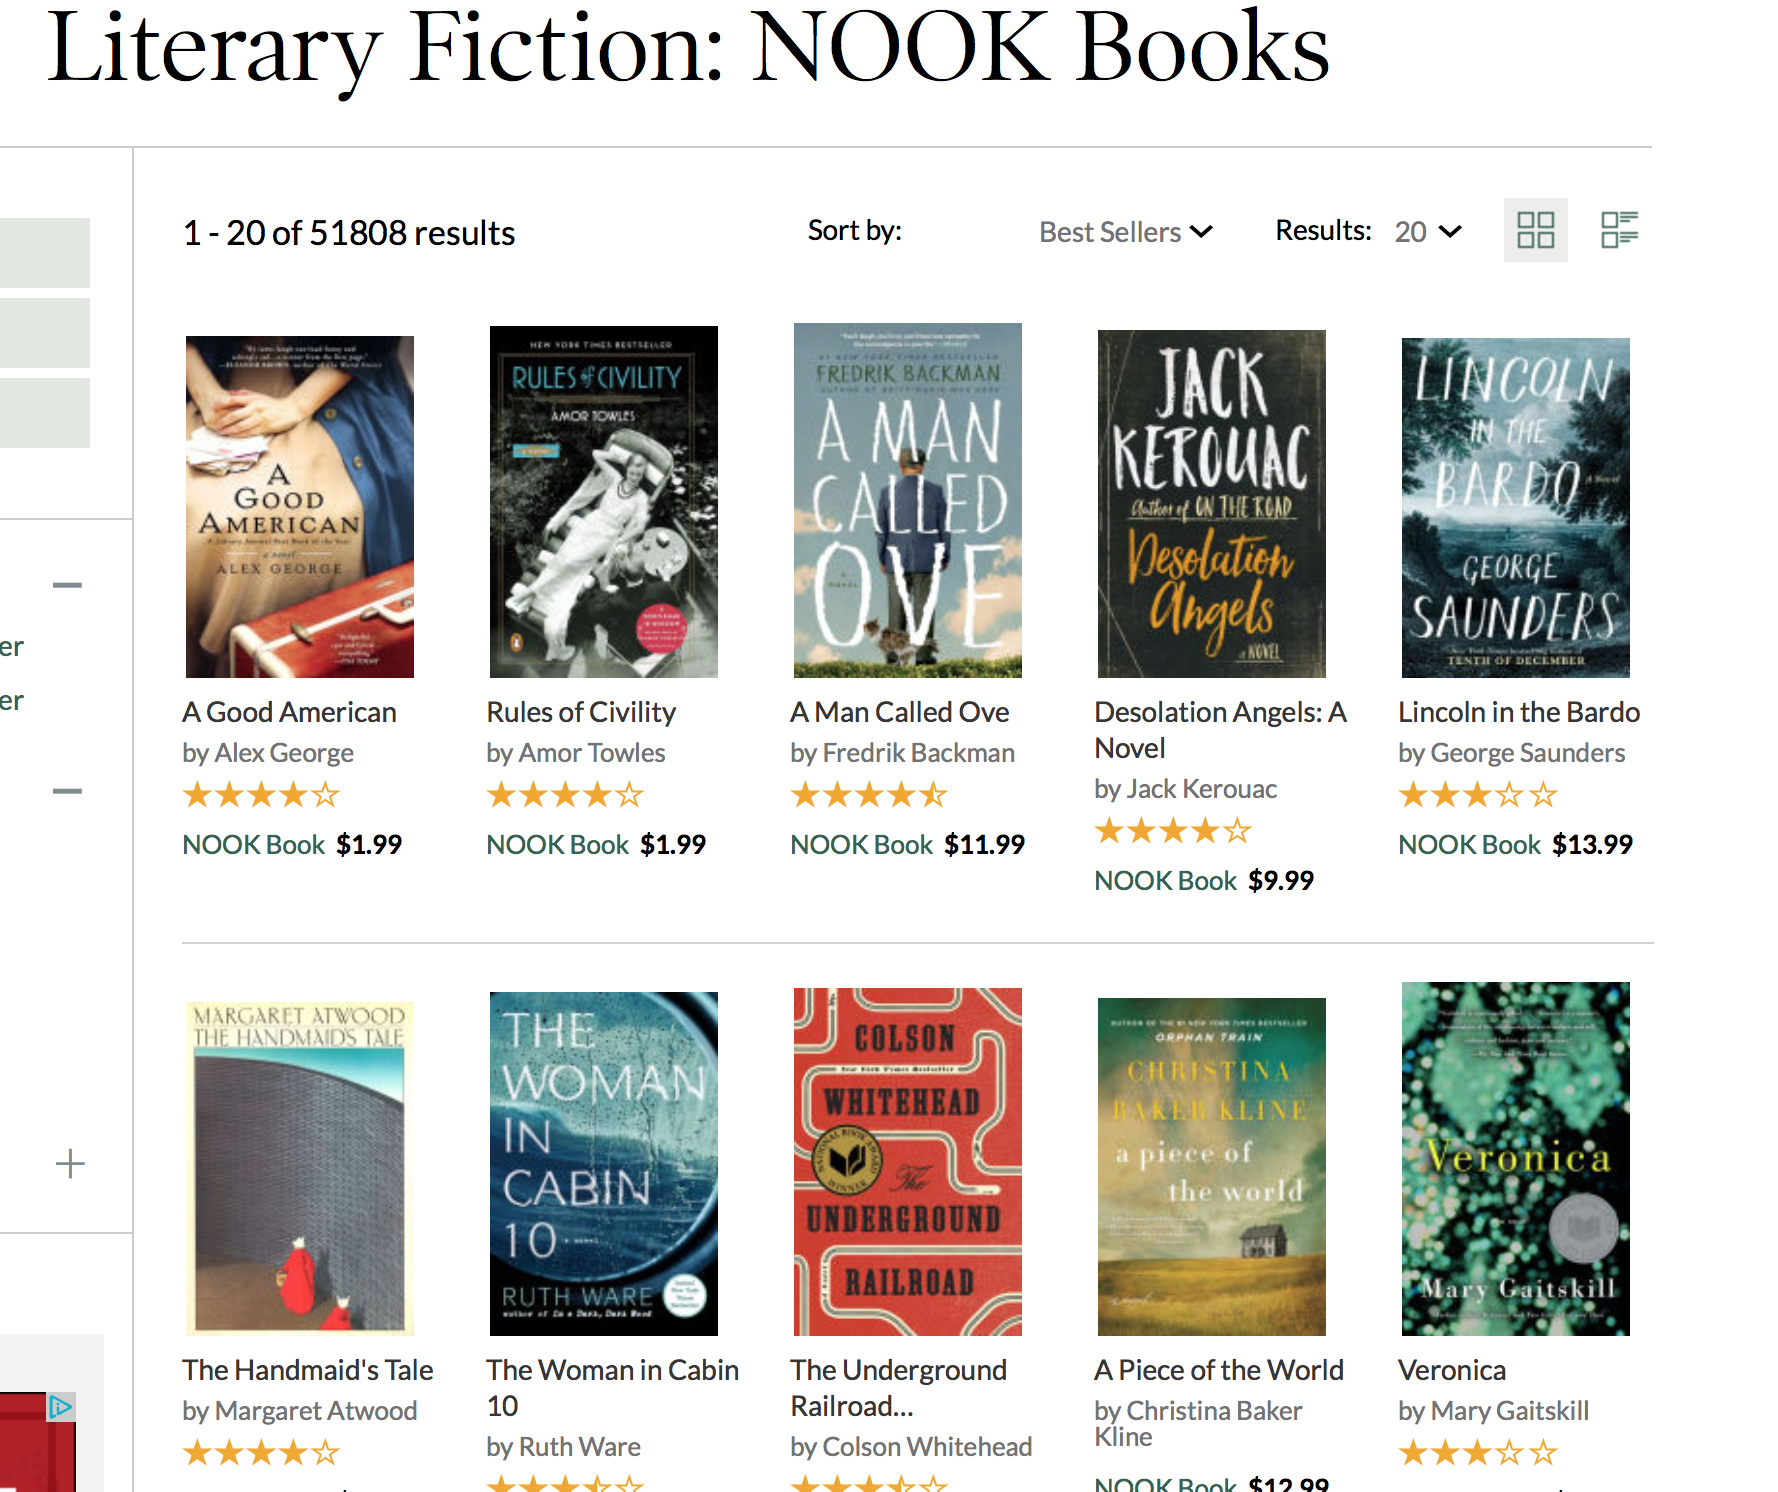
Task: Collapse the upper sidebar filter section
Action: (67, 585)
